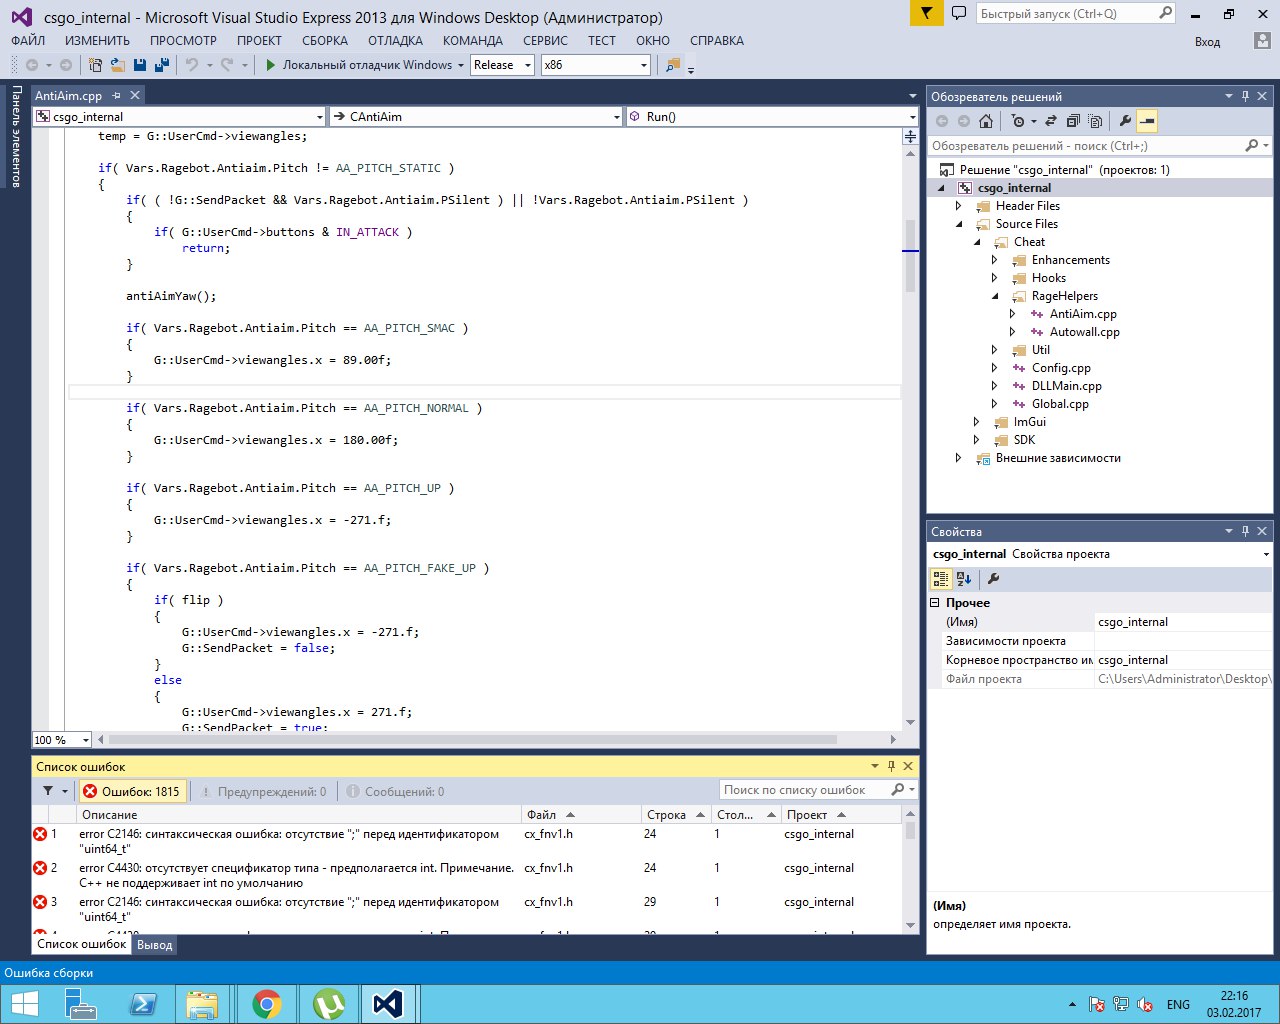Open the Панель элементов side tab
1280x1024 pixels.
[16, 137]
